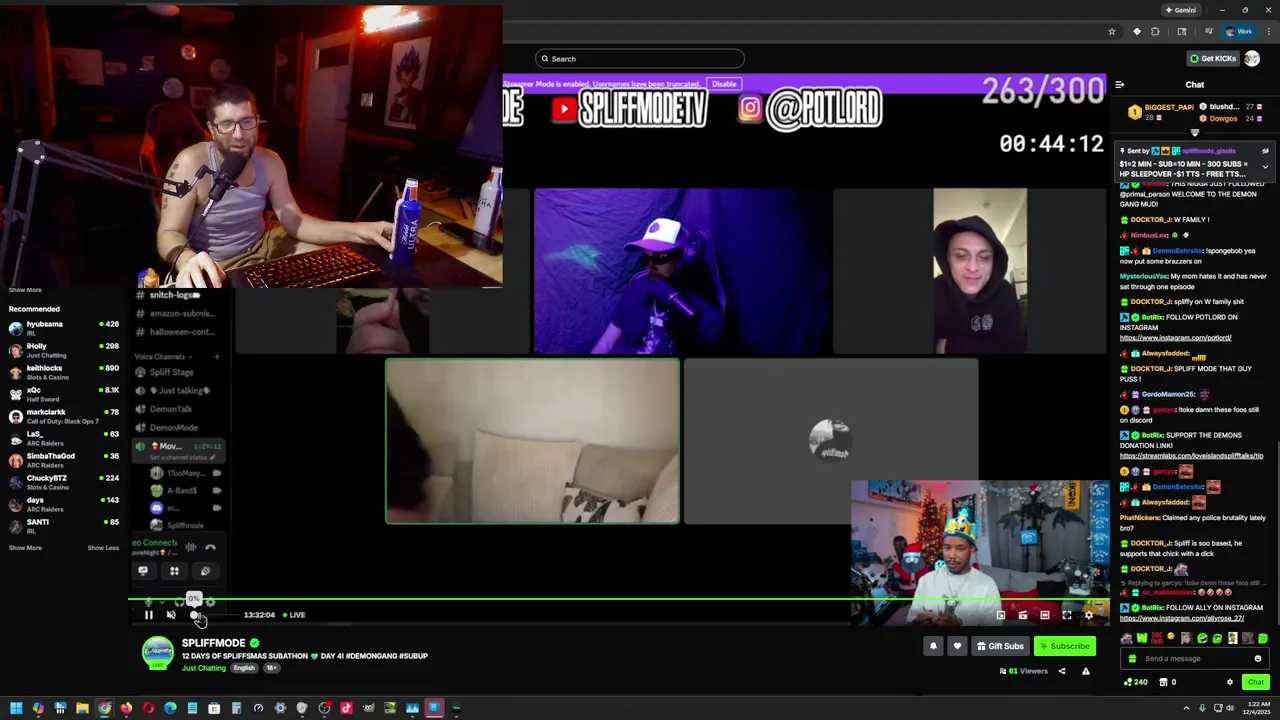Image resolution: width=1280 pixels, height=720 pixels.
Task: Expand the pinned chat message
Action: [x=1265, y=166]
